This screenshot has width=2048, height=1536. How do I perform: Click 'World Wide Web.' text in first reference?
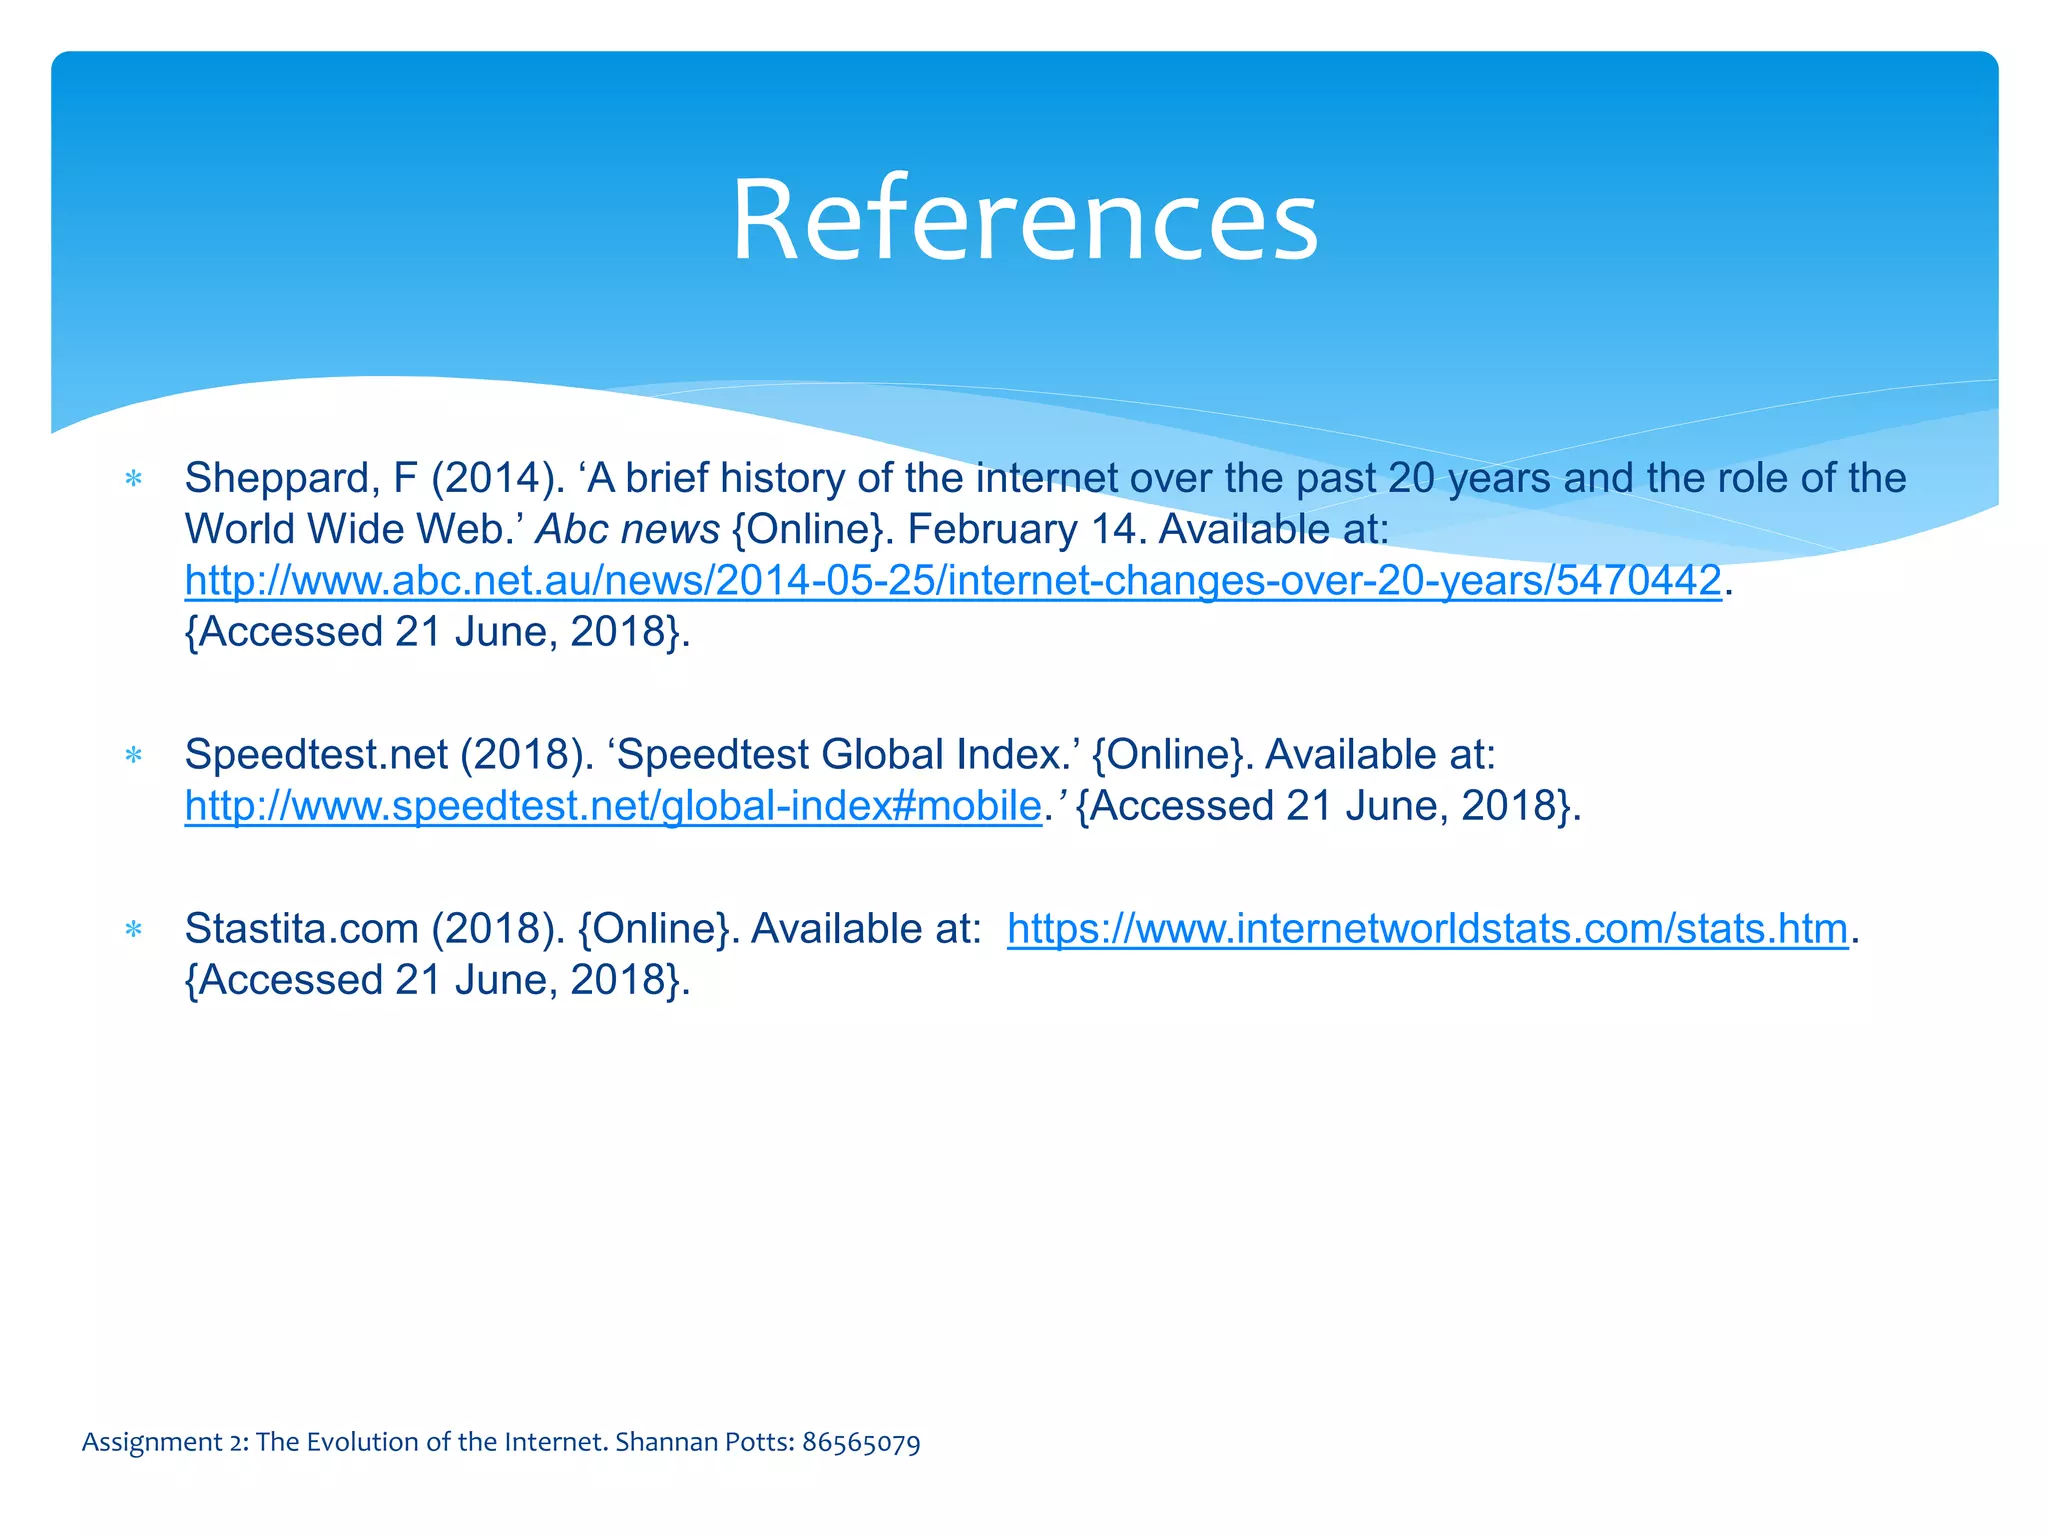tap(356, 529)
